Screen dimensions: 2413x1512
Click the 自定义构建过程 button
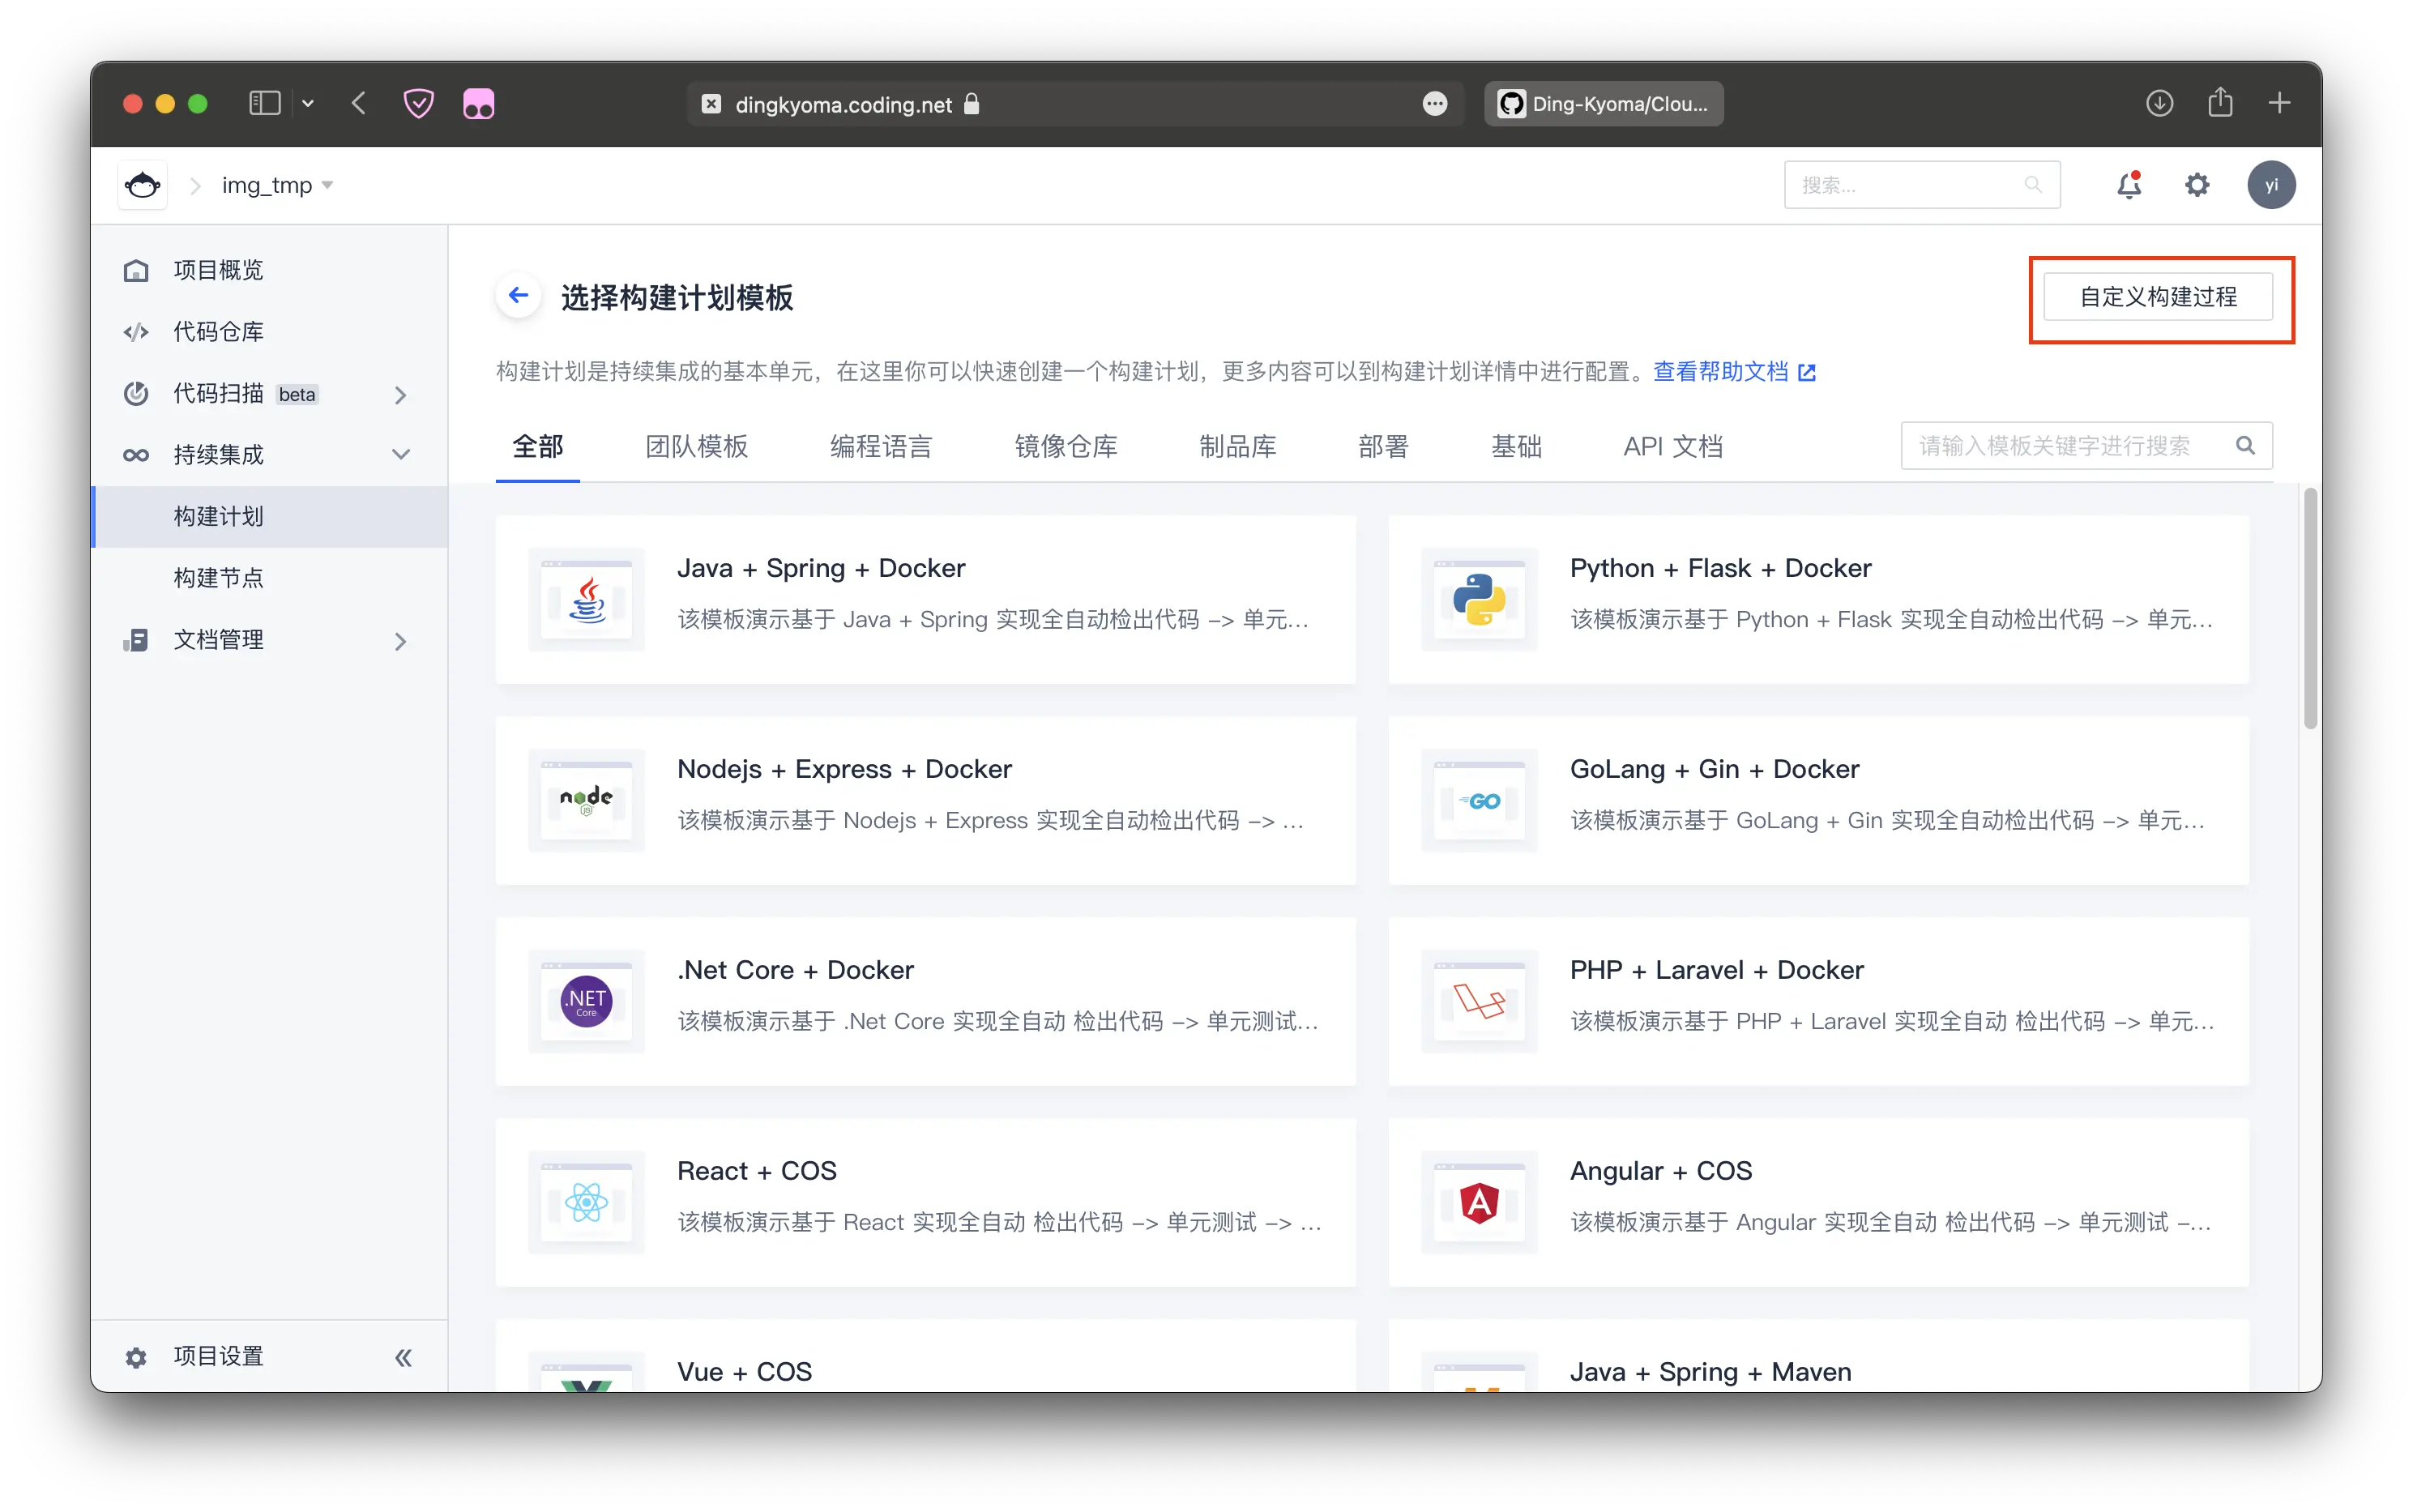[x=2157, y=297]
